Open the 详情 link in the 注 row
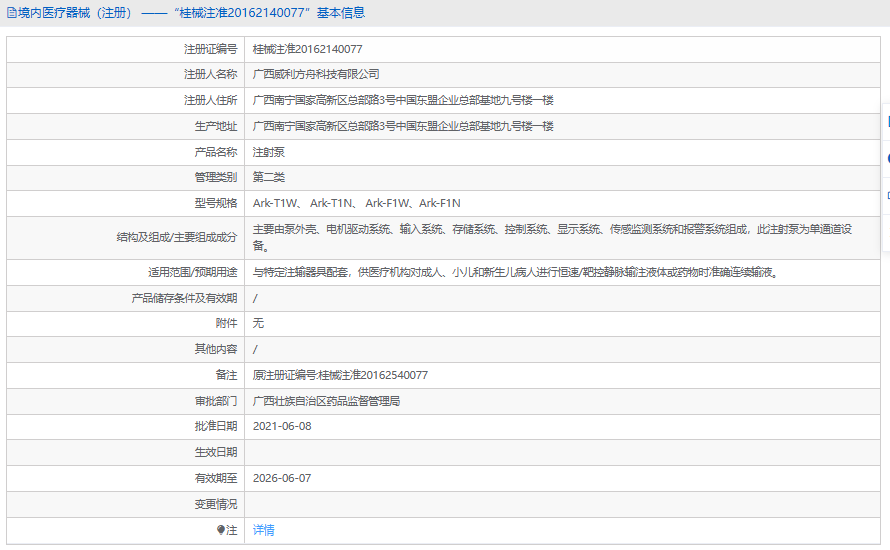The height and width of the screenshot is (550, 890). point(263,530)
